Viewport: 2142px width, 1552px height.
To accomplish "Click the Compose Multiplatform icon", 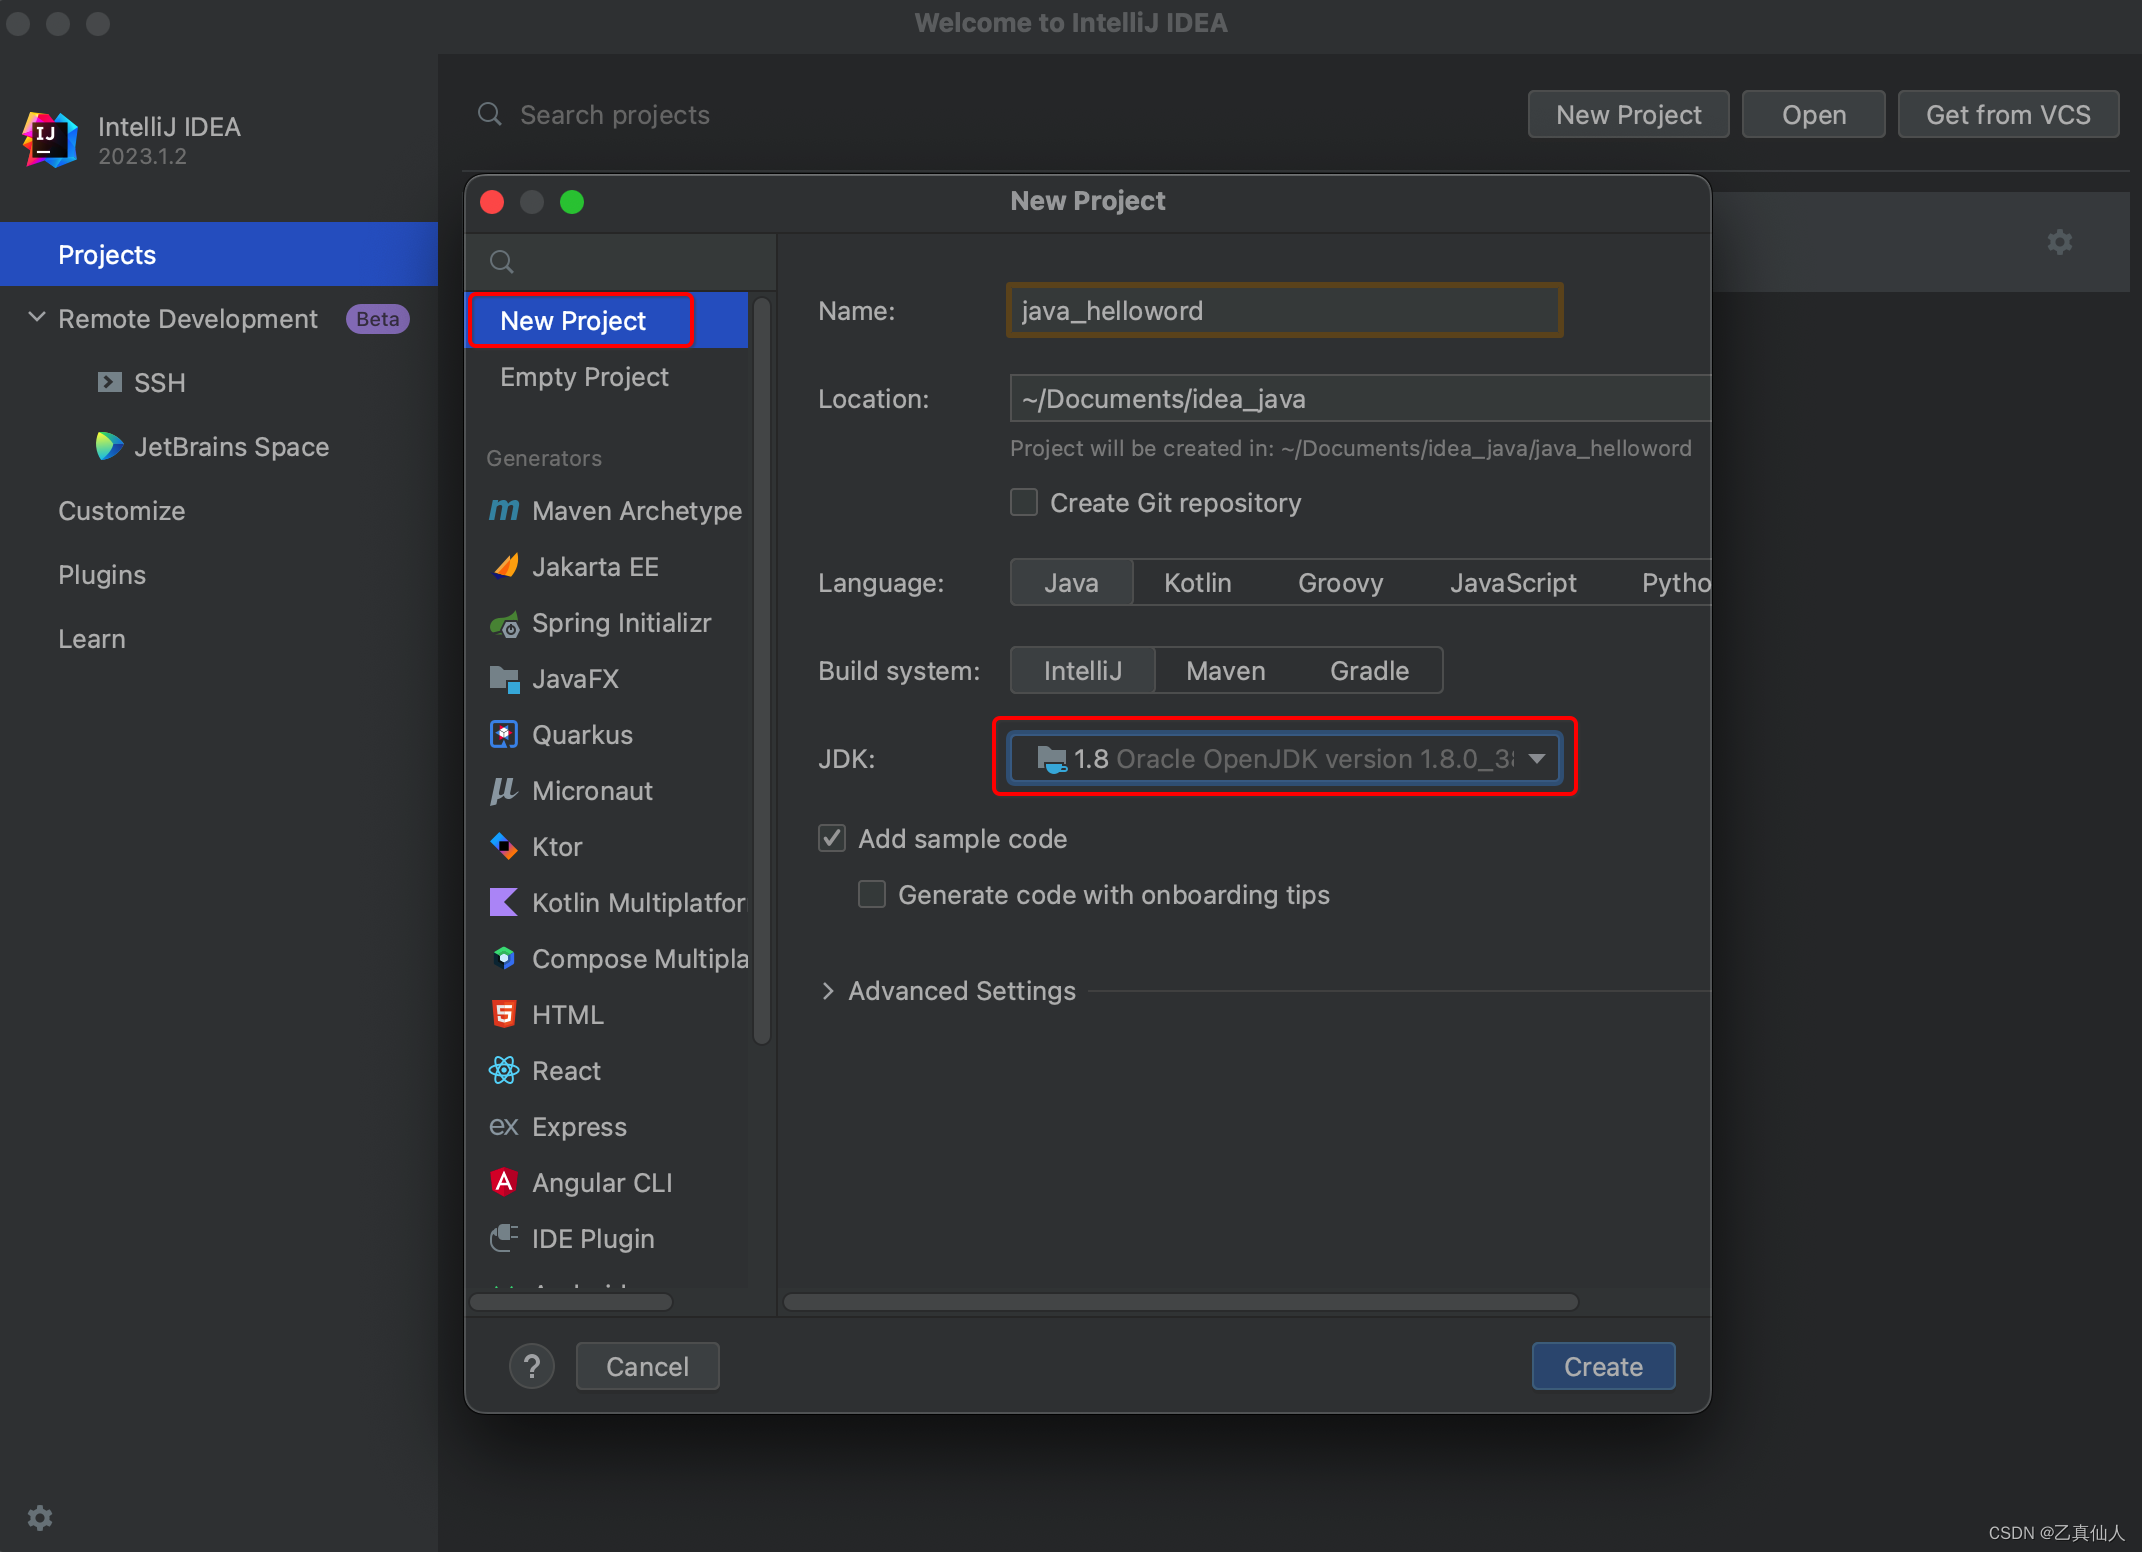I will [x=504, y=959].
